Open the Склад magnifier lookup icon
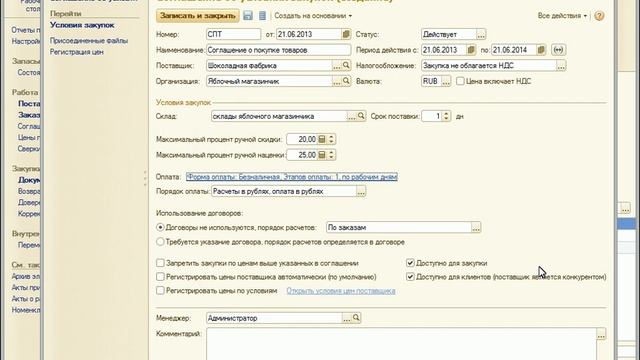640x360 pixels. pyautogui.click(x=361, y=116)
